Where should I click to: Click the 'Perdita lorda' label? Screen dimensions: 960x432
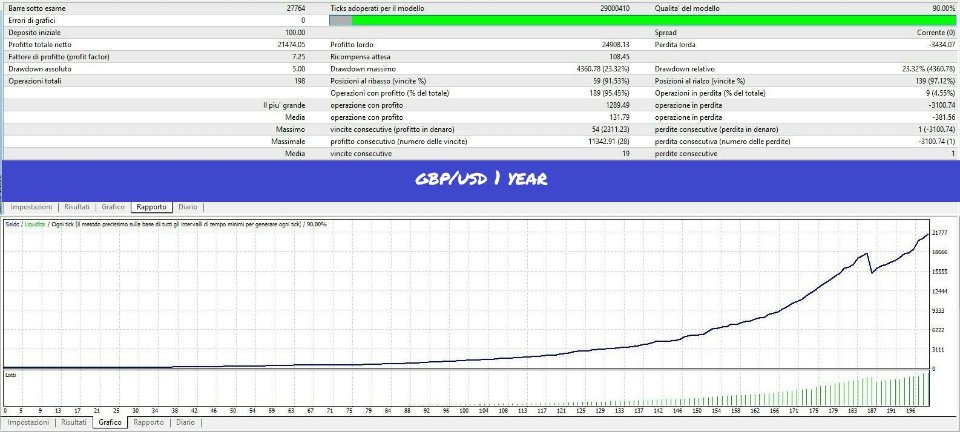tap(675, 45)
